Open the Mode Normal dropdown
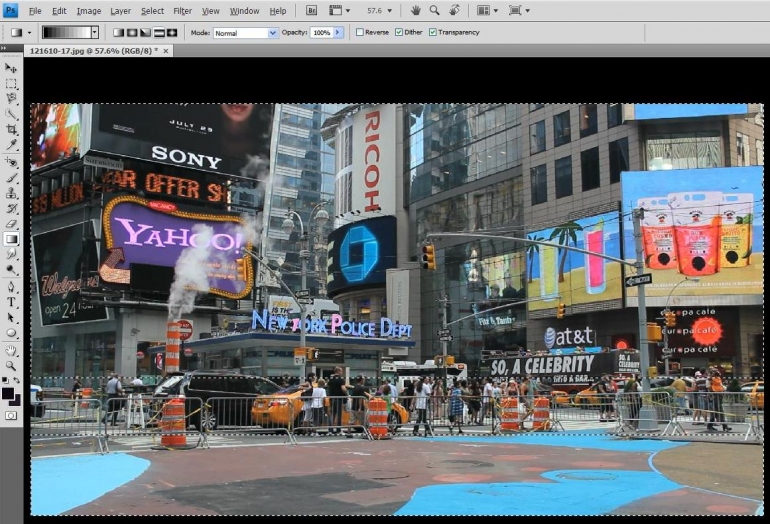The height and width of the screenshot is (524, 770). pos(246,33)
